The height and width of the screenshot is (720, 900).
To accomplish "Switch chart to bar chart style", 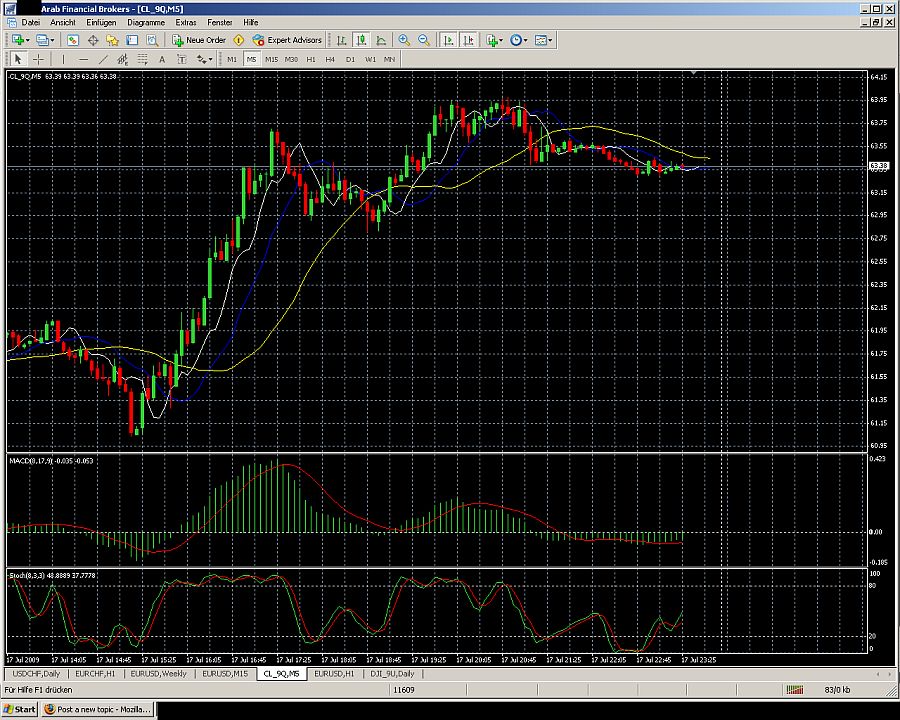I will tap(342, 40).
